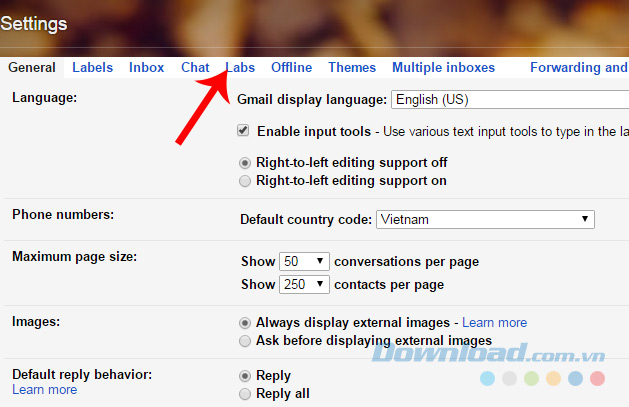Click the Settings page title
The image size is (629, 407).
tap(34, 24)
